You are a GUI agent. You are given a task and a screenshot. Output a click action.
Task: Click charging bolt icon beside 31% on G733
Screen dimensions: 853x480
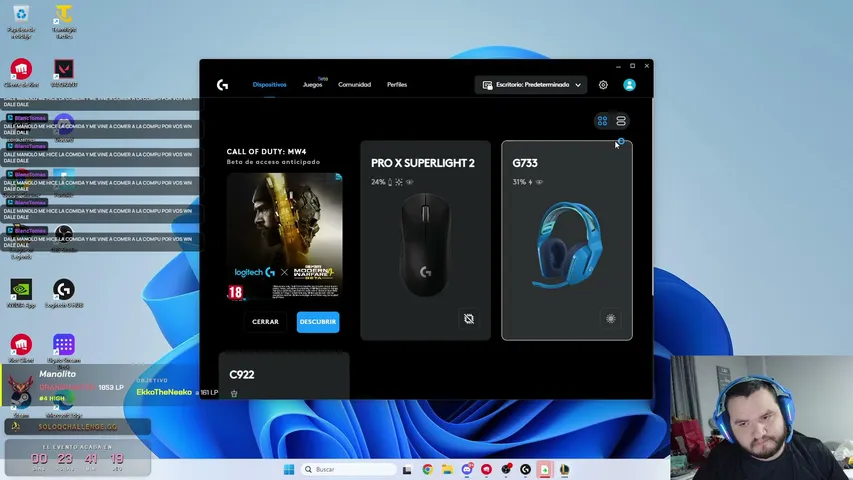(530, 182)
